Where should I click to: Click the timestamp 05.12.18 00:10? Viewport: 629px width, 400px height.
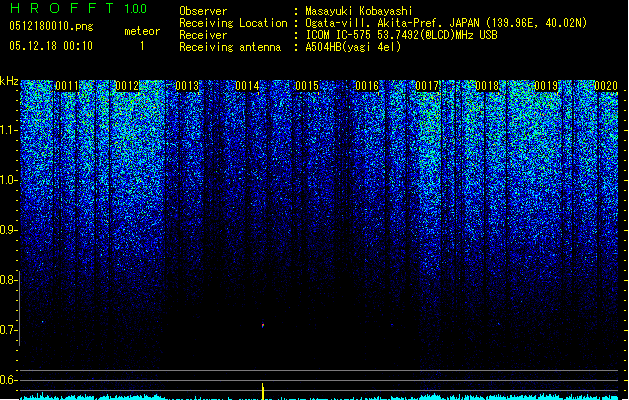click(x=51, y=46)
